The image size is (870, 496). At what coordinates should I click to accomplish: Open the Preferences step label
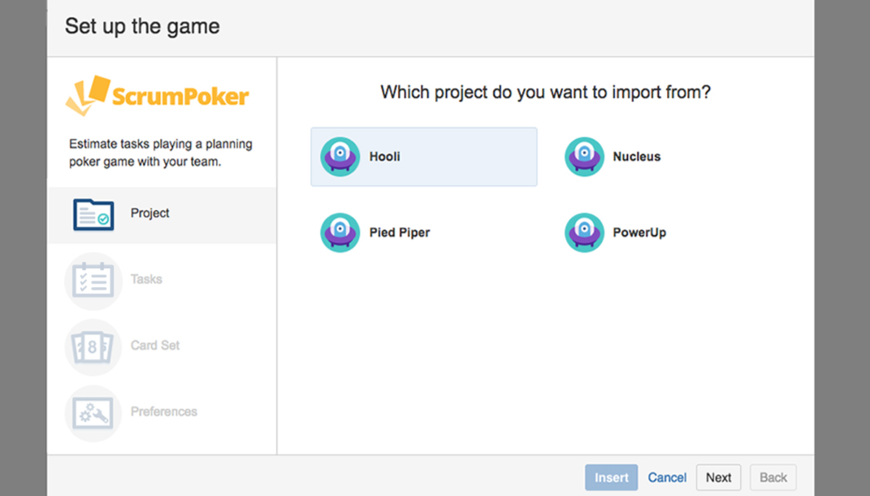point(164,412)
